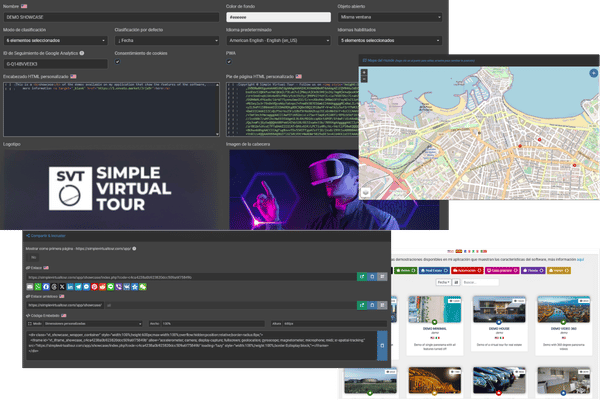Click the blue locate button on map
Image resolution: width=600 pixels, height=400 pixels.
pos(593,73)
